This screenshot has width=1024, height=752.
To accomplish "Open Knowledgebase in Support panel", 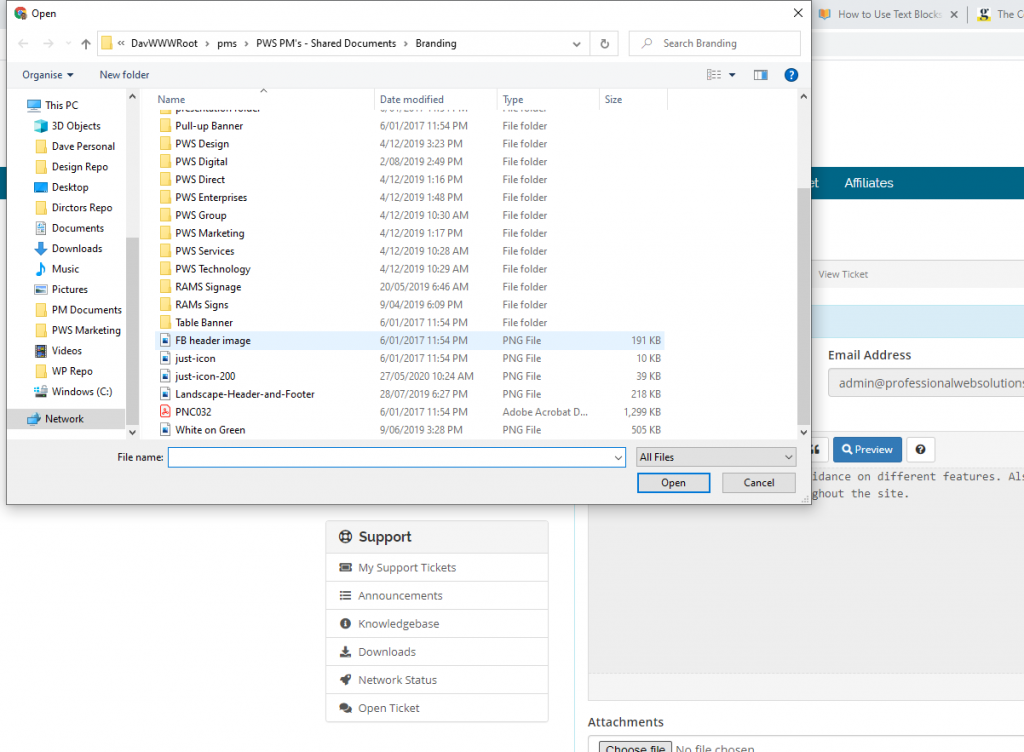I will 398,624.
